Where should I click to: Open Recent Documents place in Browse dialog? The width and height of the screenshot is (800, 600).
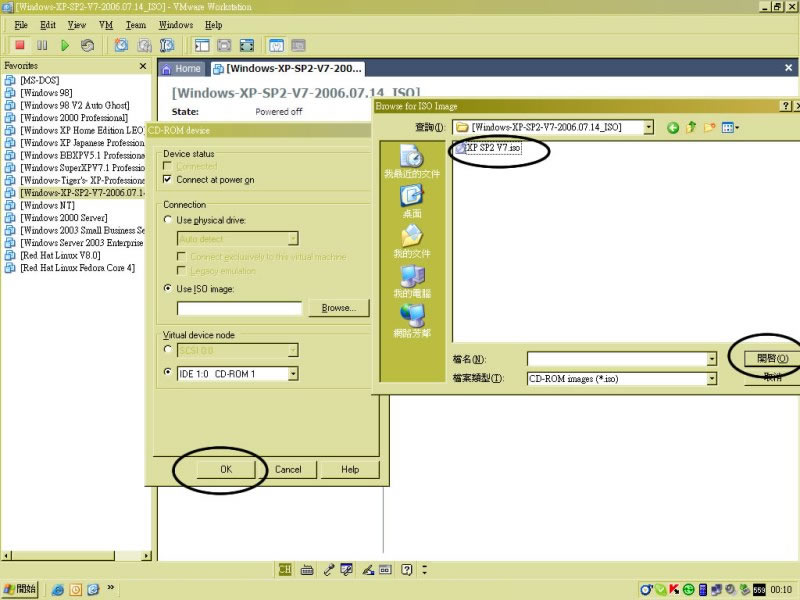[x=412, y=161]
